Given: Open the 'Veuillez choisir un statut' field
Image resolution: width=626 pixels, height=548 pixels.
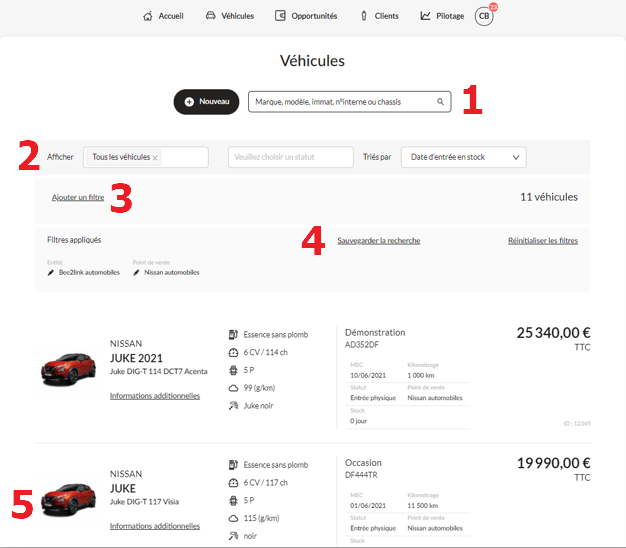Looking at the screenshot, I should coord(291,157).
